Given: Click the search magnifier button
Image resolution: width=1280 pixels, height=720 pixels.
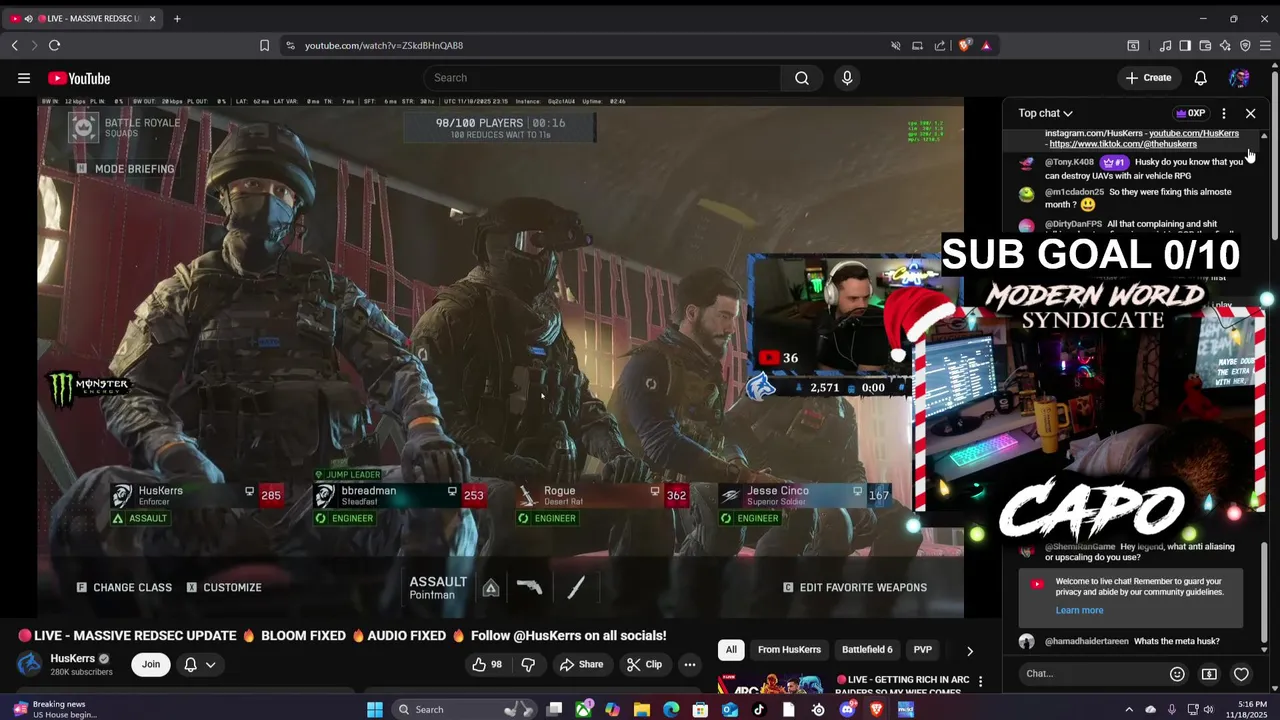Looking at the screenshot, I should 802,78.
